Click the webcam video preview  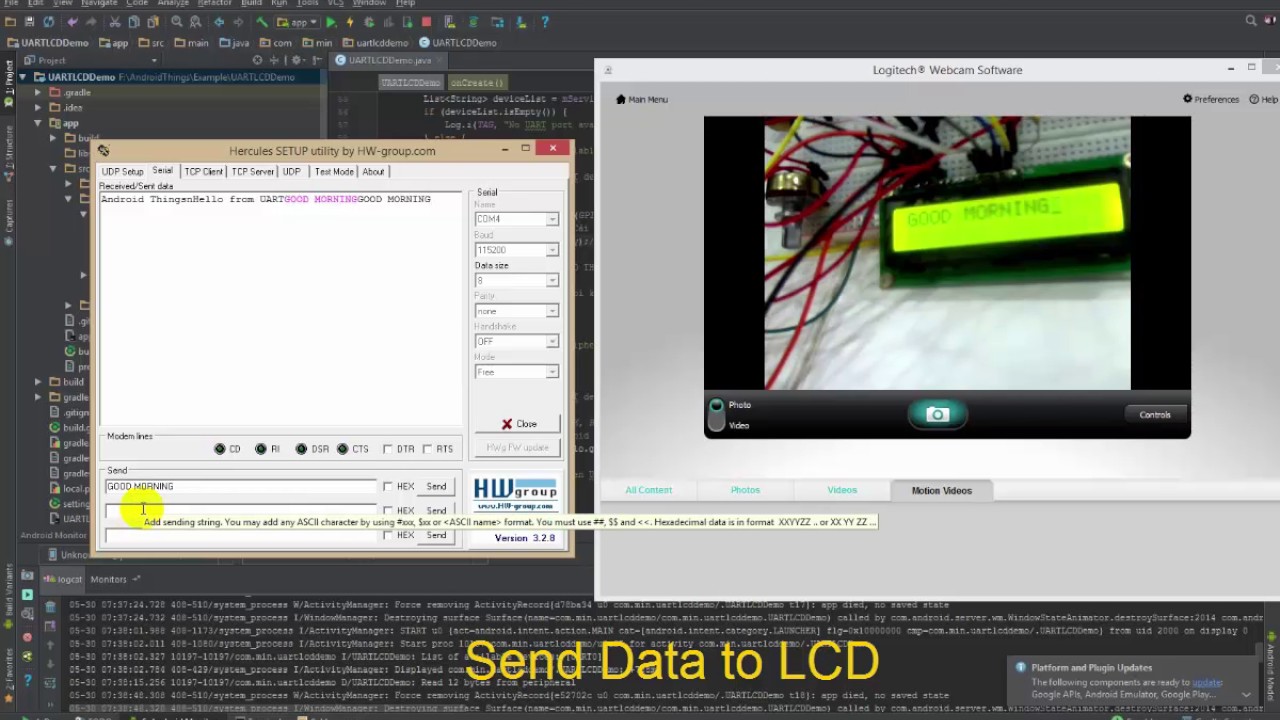(947, 252)
